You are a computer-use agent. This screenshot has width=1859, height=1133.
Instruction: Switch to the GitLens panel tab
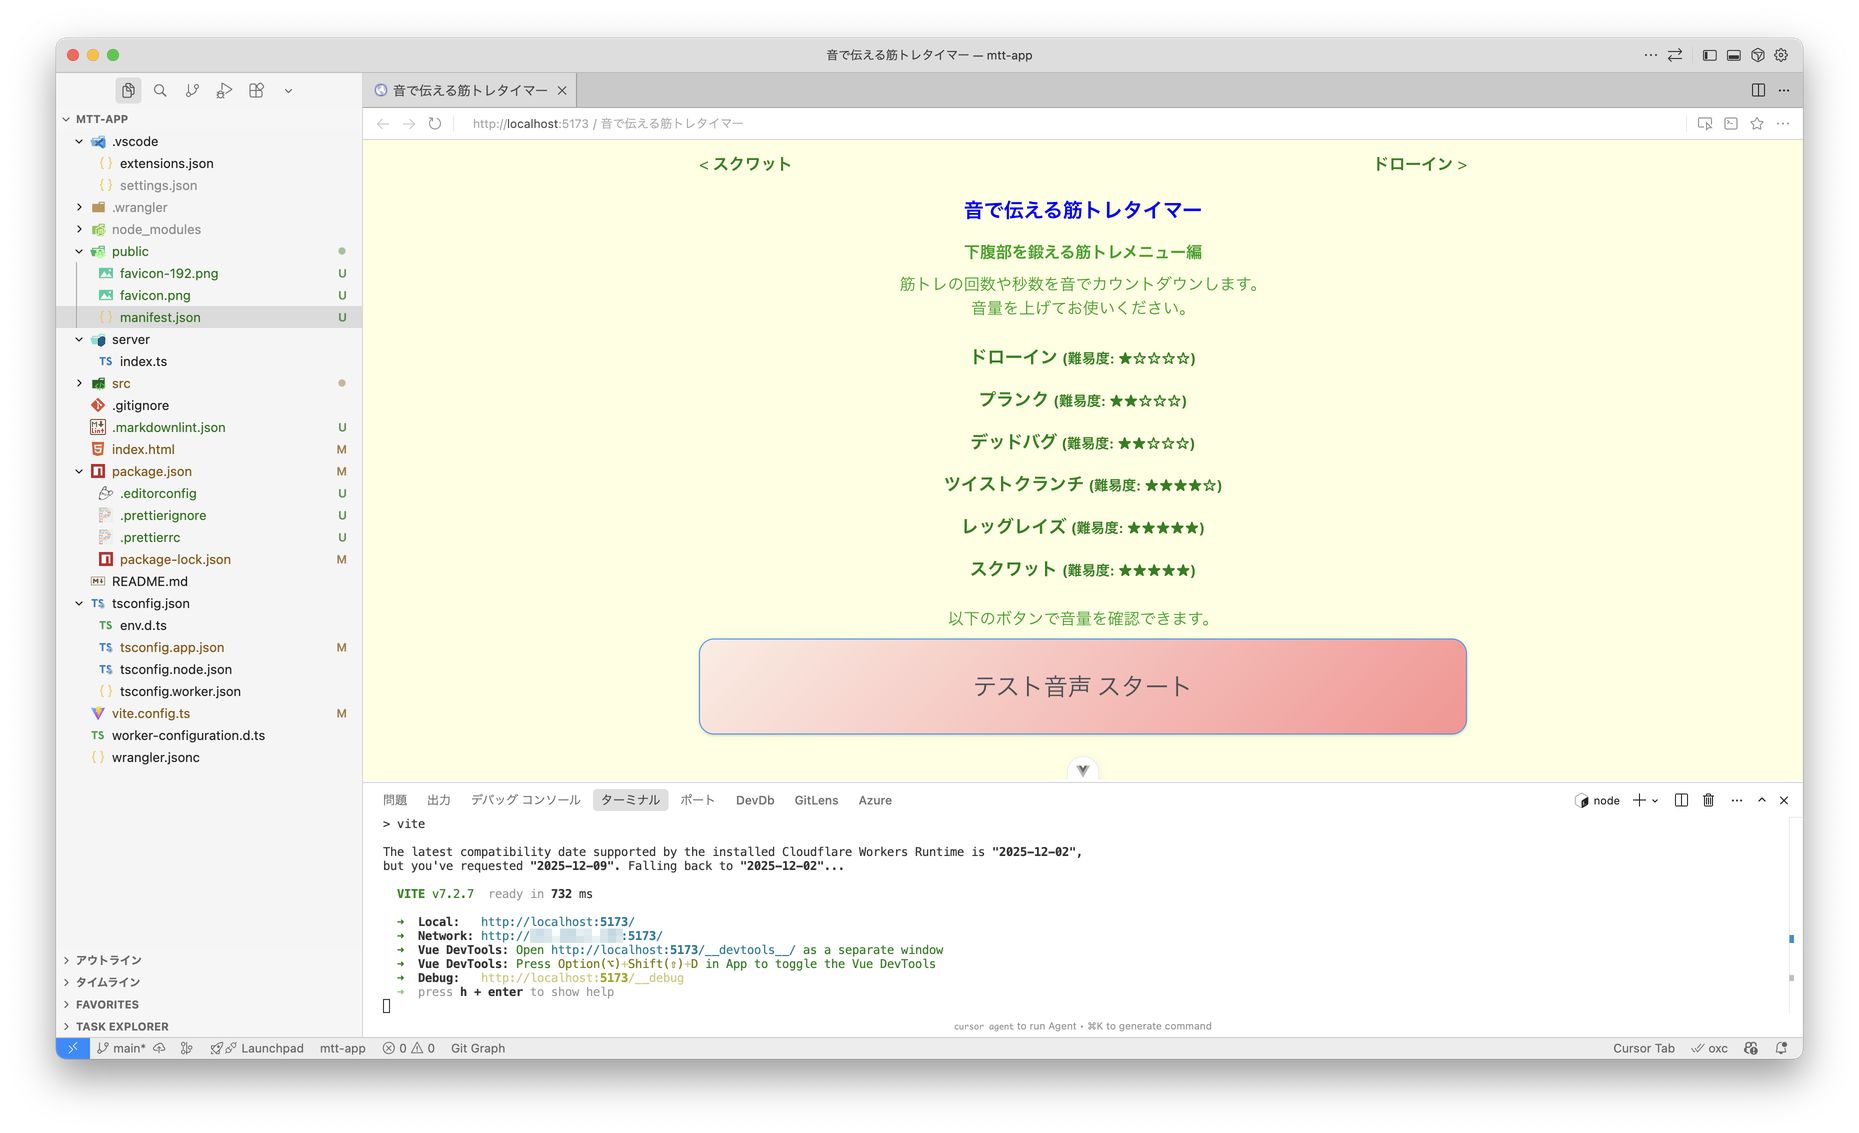click(815, 800)
